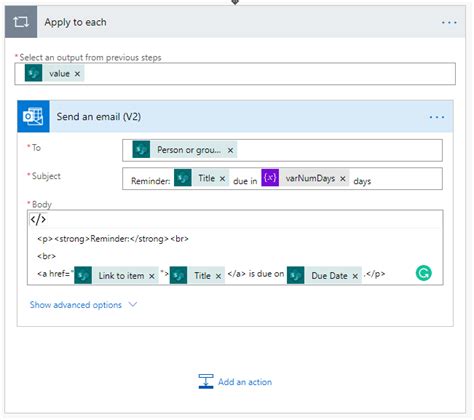Remove the Due Date token in Body
Image resolution: width=474 pixels, height=420 pixels.
[x=355, y=276]
